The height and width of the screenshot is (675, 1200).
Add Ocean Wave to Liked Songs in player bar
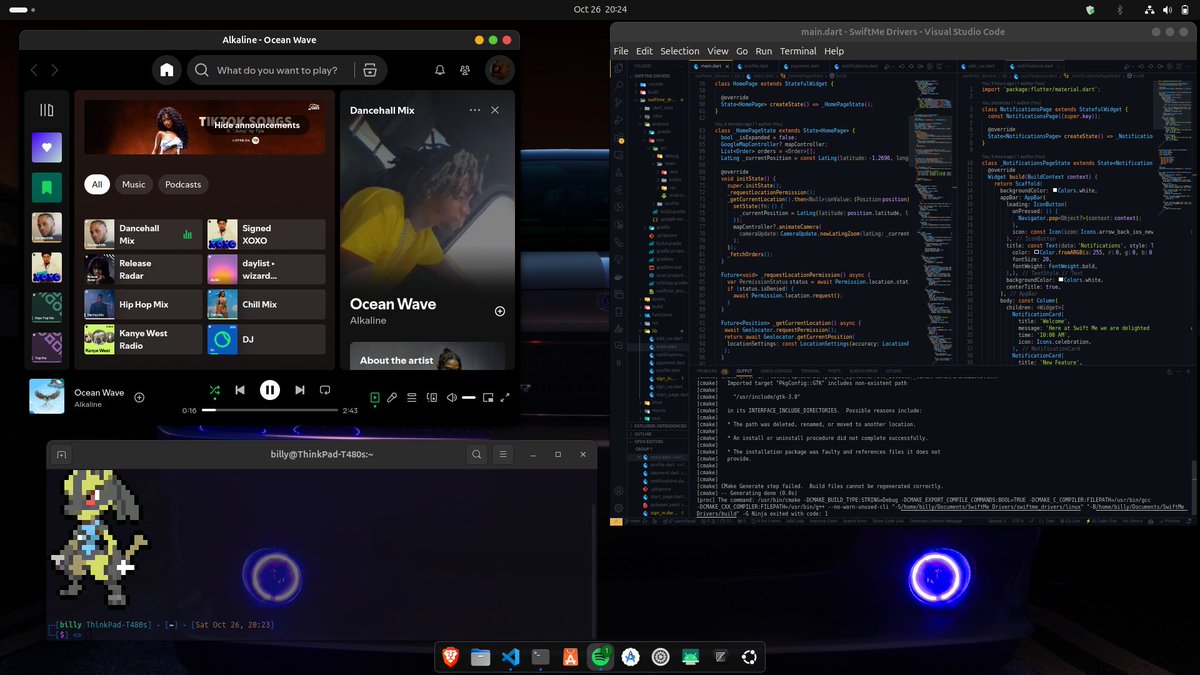pos(139,397)
